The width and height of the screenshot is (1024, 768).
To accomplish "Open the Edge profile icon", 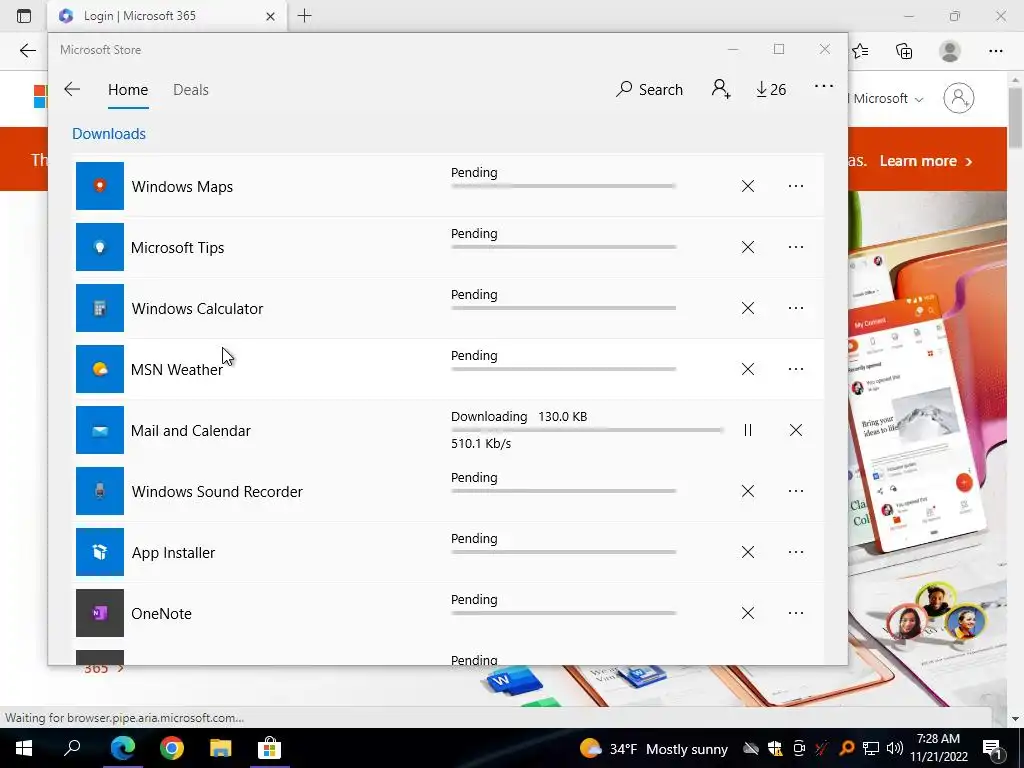I will [950, 51].
